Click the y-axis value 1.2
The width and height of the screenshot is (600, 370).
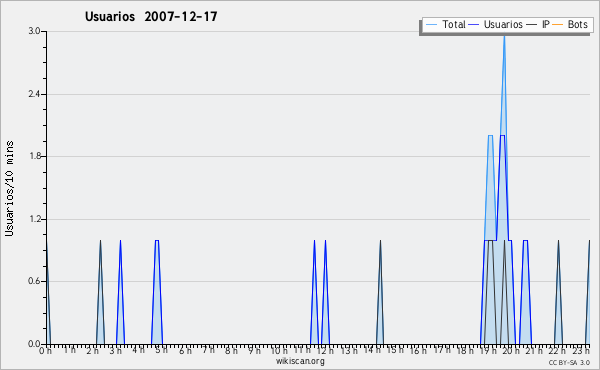click(x=34, y=219)
